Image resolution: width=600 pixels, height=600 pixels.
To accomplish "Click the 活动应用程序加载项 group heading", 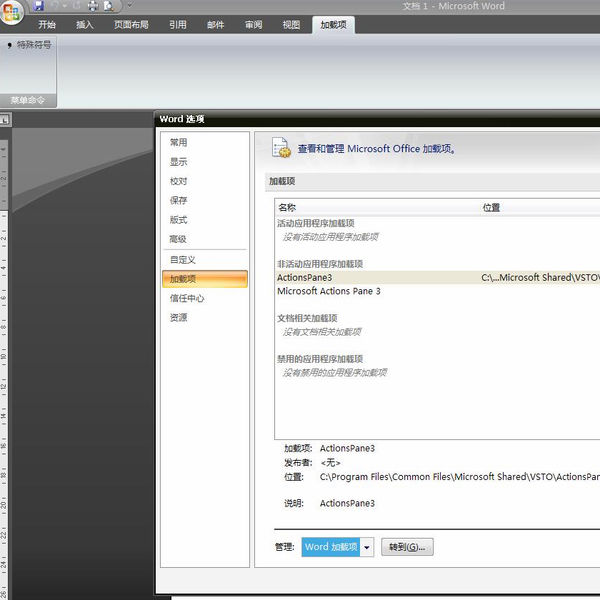I will (x=316, y=223).
